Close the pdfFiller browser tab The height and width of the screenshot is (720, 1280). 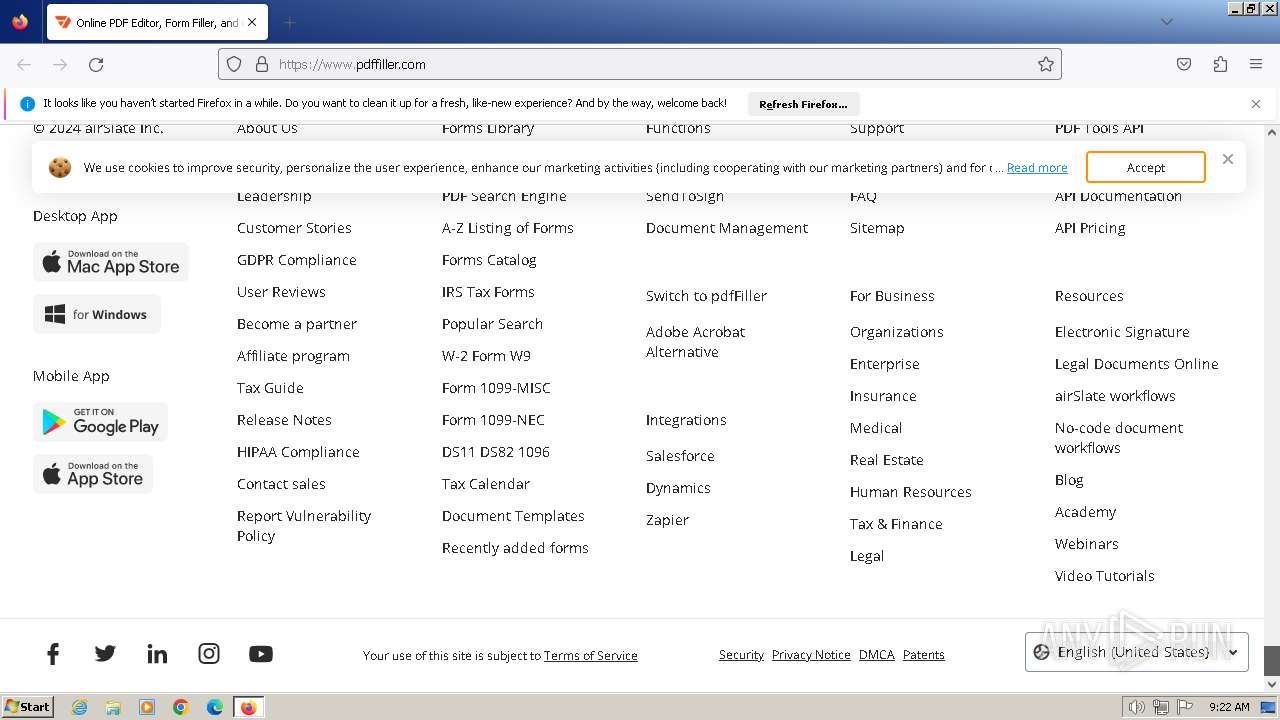[252, 22]
